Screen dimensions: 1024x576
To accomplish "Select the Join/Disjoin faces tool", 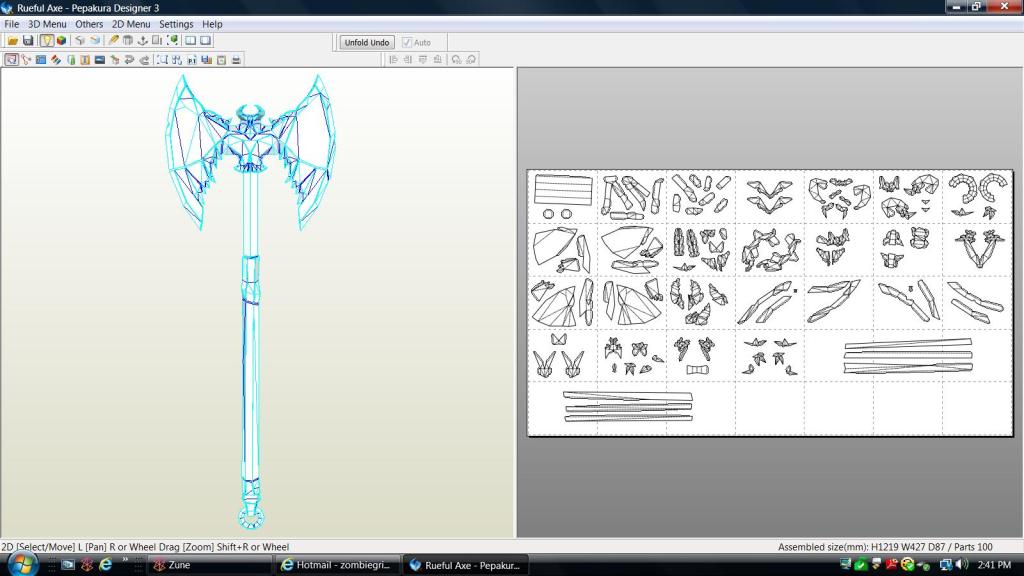I will point(26,59).
